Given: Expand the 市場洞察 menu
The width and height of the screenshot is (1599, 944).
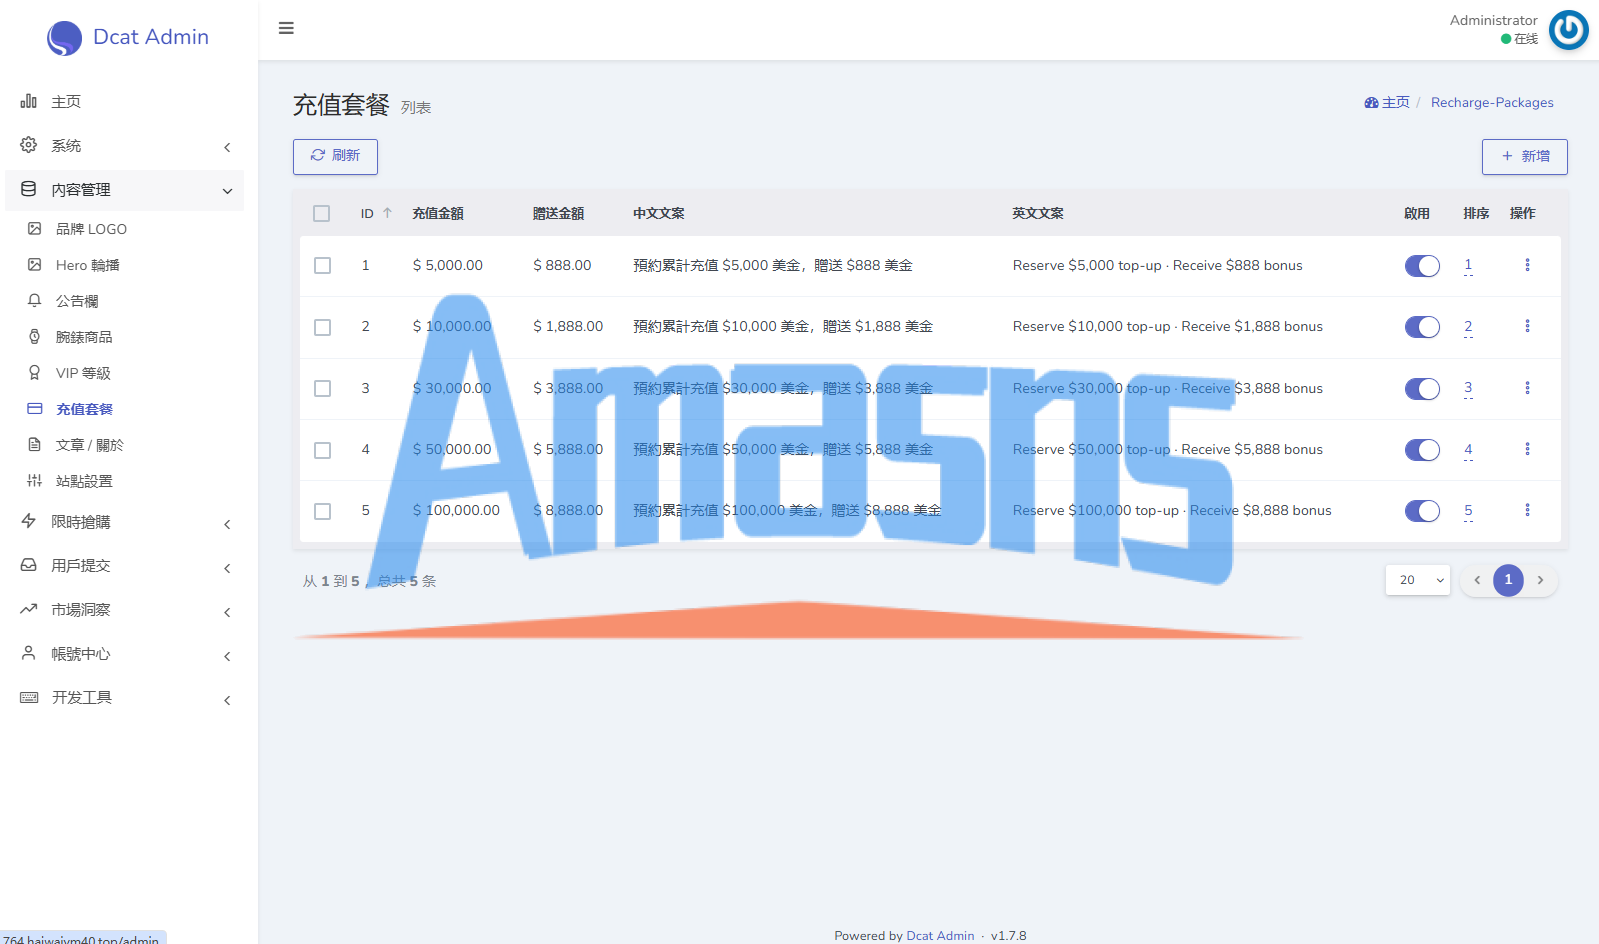Looking at the screenshot, I should (x=124, y=610).
